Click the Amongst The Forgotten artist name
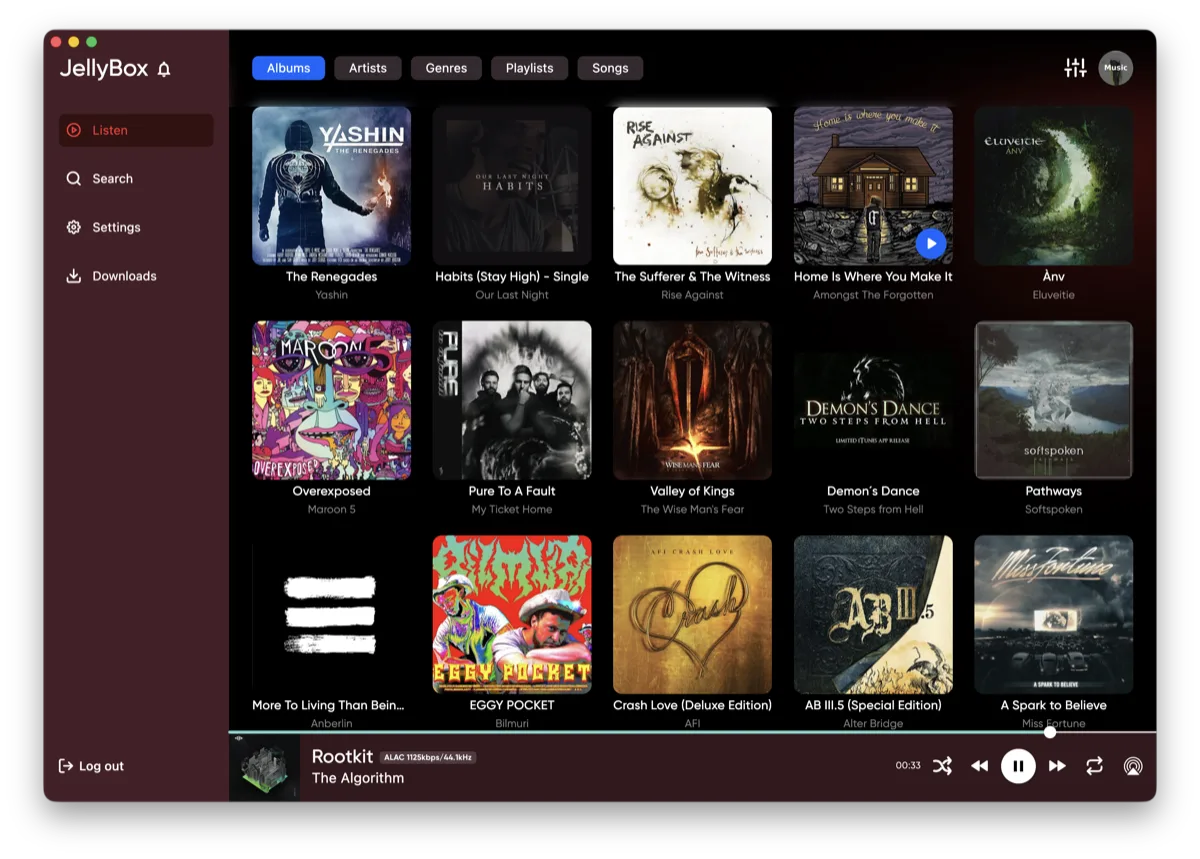The width and height of the screenshot is (1200, 859). tap(873, 295)
